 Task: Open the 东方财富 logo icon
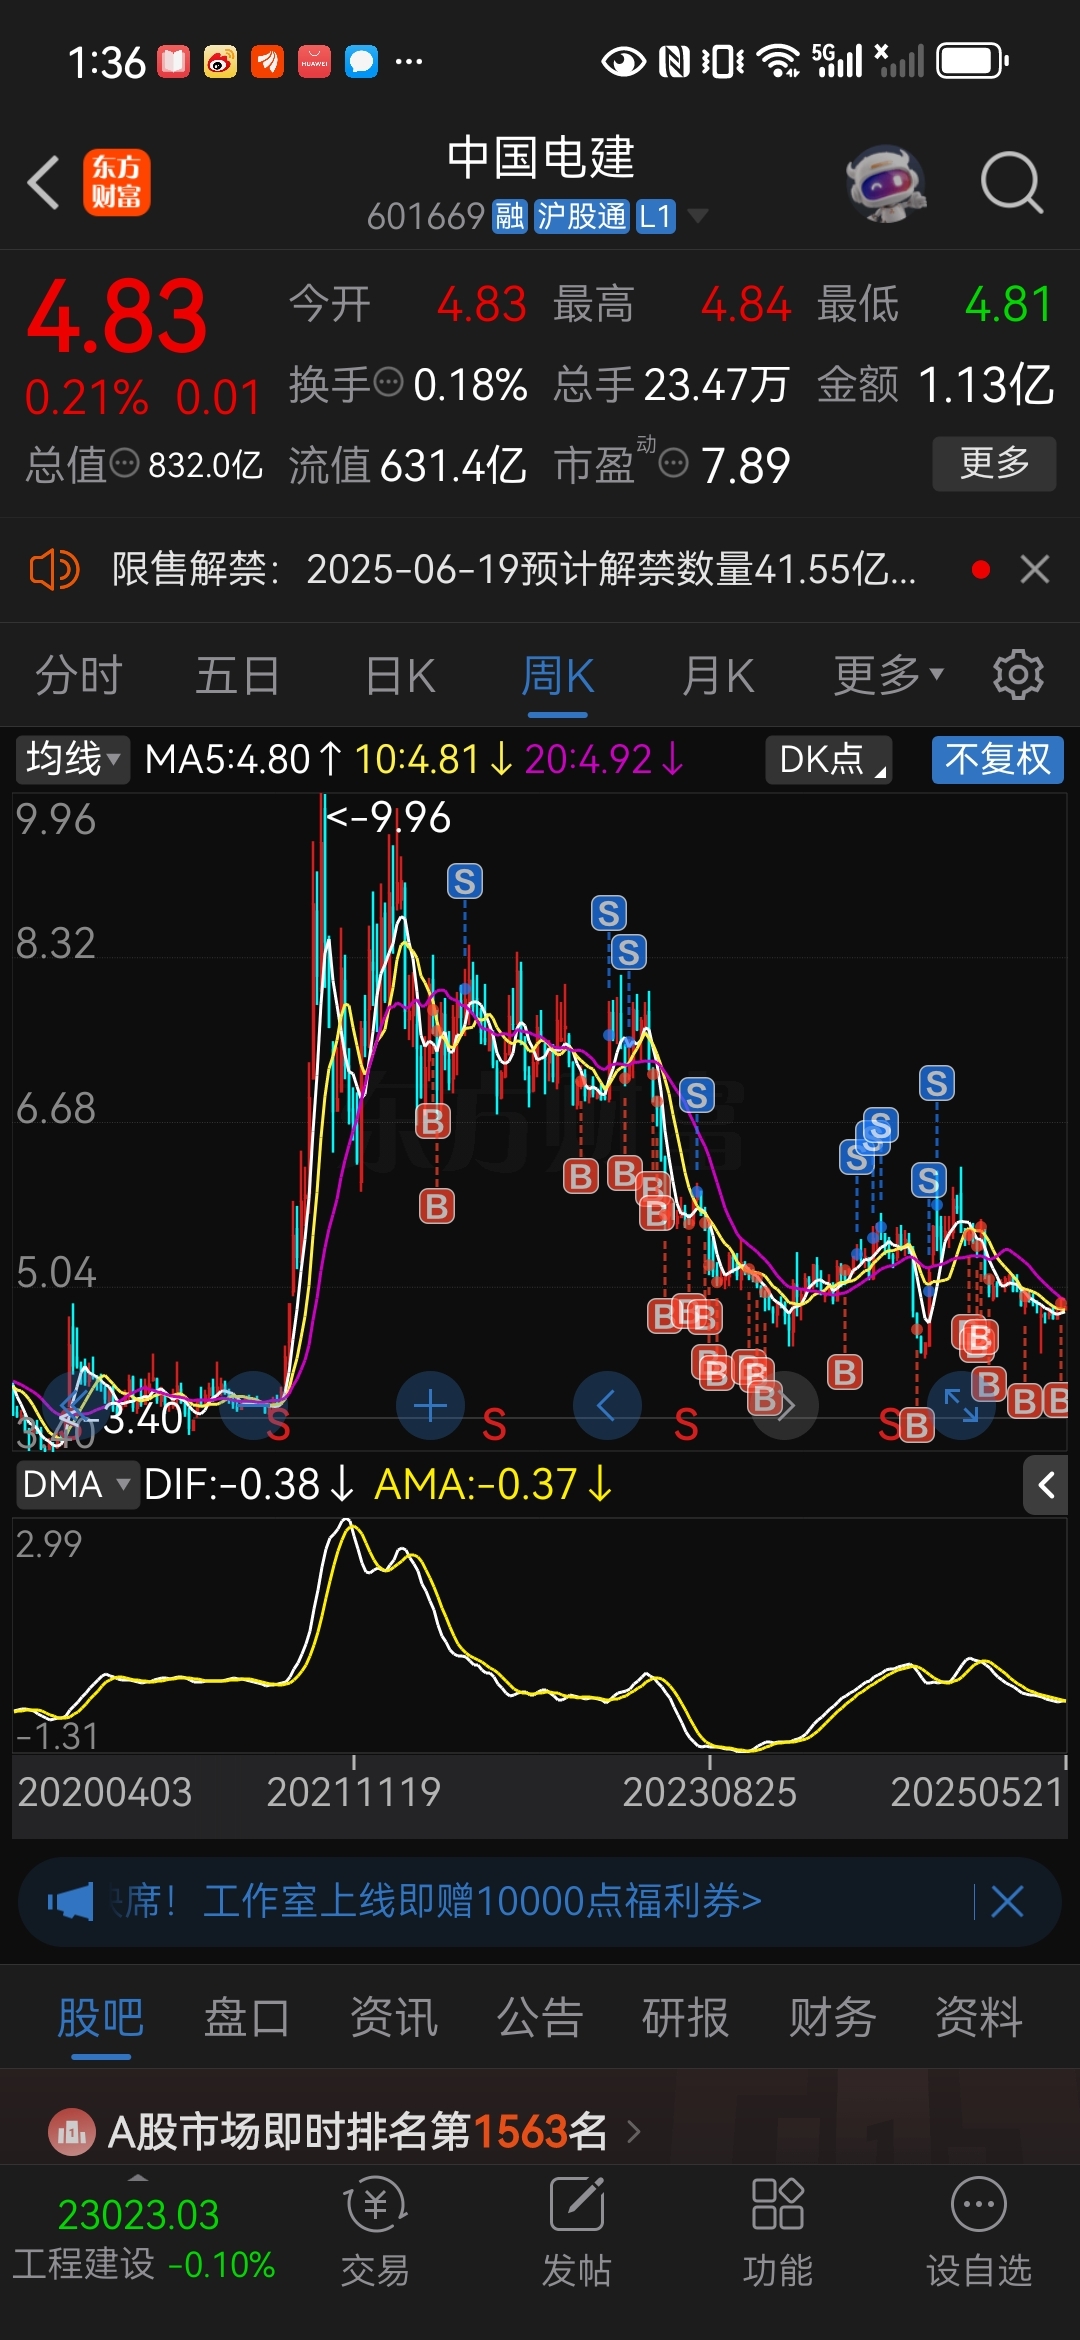(x=116, y=183)
